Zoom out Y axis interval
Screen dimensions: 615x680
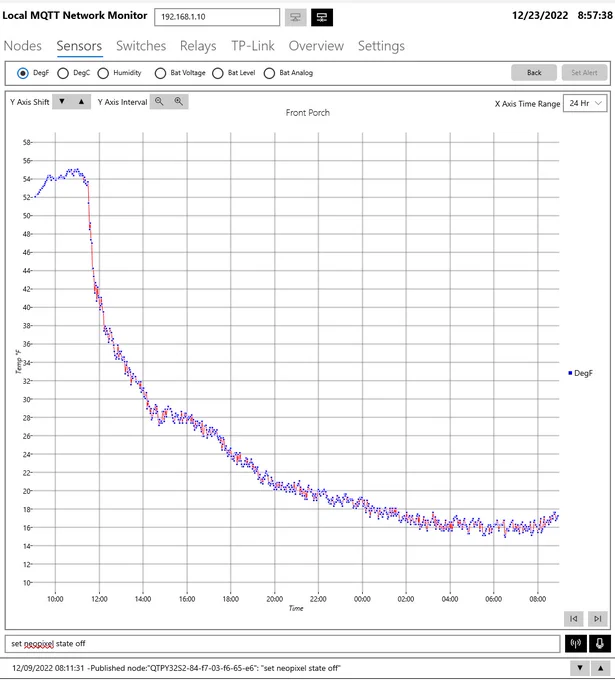(159, 101)
